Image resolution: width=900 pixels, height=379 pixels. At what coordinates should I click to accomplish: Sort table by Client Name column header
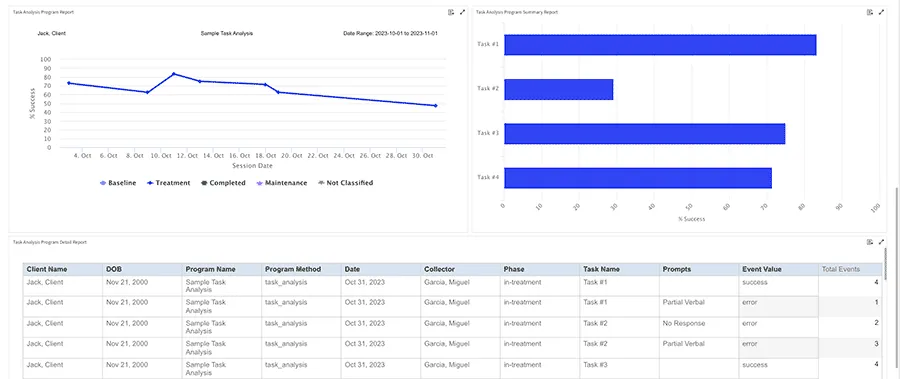click(x=63, y=269)
